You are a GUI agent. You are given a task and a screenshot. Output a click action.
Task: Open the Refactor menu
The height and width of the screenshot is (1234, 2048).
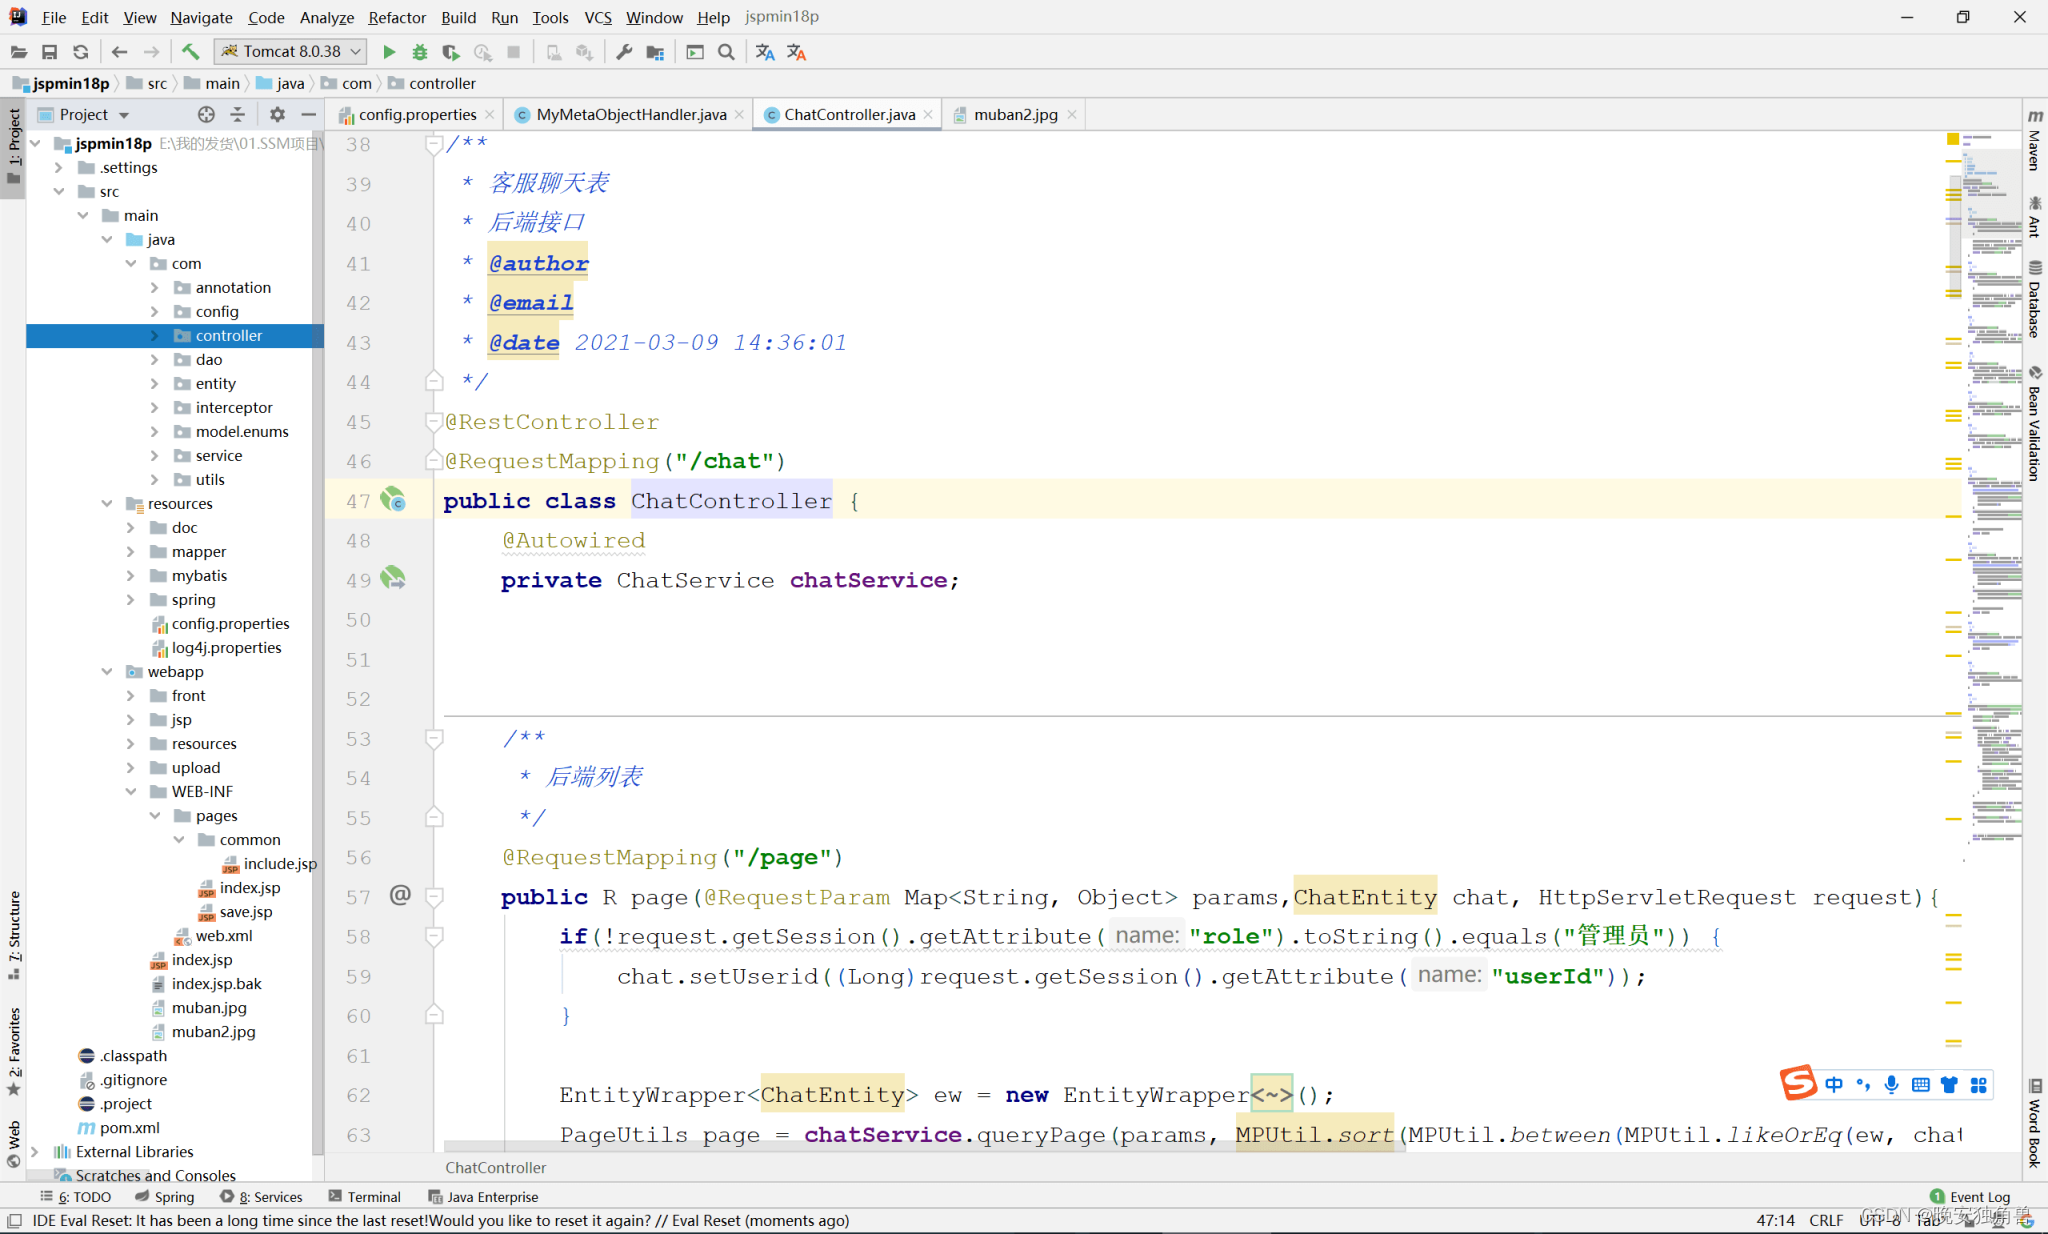396,17
